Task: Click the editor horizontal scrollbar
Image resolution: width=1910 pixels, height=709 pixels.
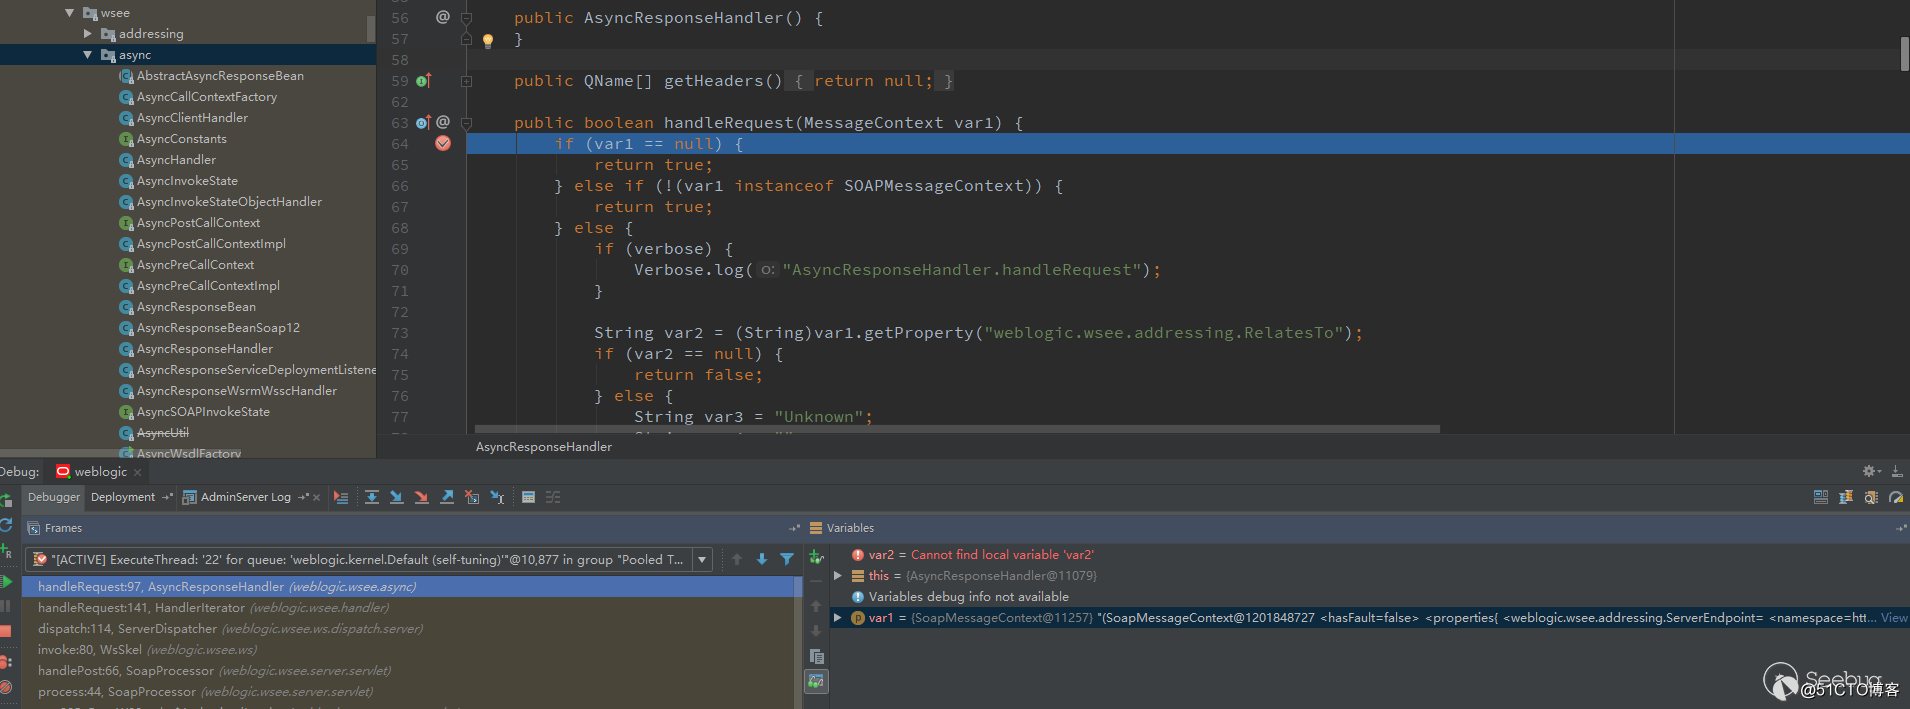Action: pyautogui.click(x=957, y=429)
